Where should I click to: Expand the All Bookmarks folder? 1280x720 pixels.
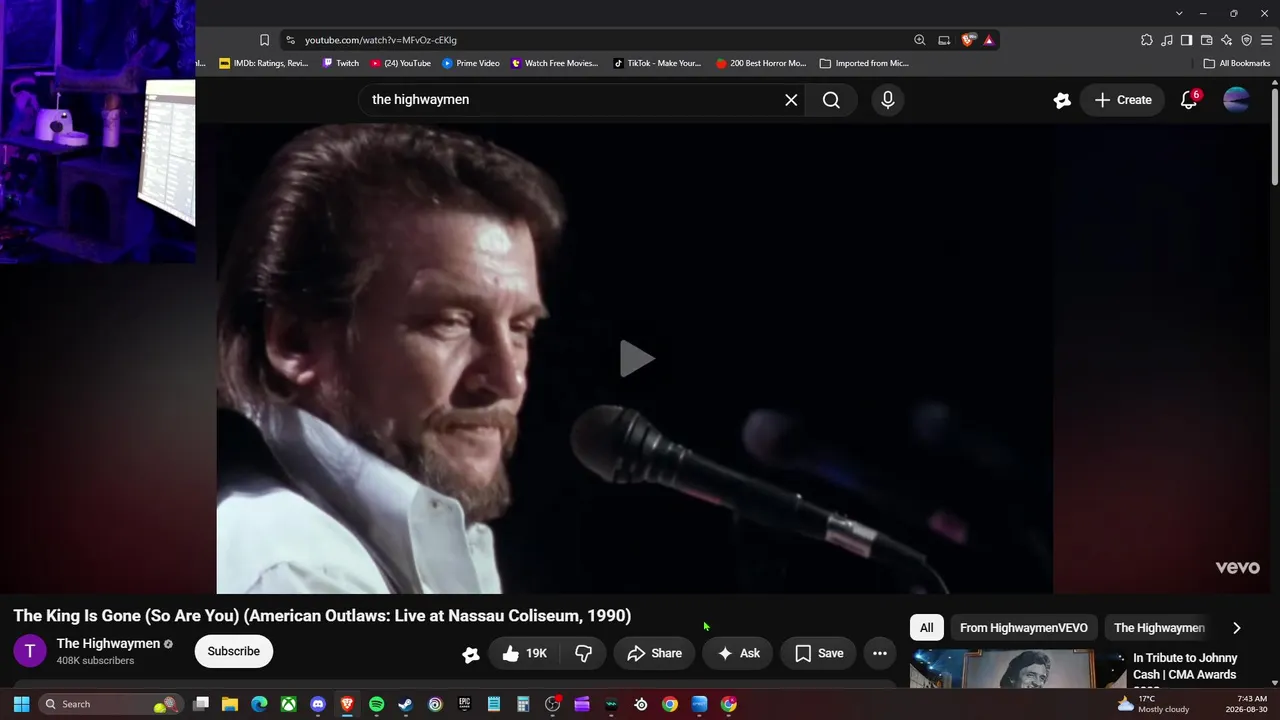[x=1237, y=63]
